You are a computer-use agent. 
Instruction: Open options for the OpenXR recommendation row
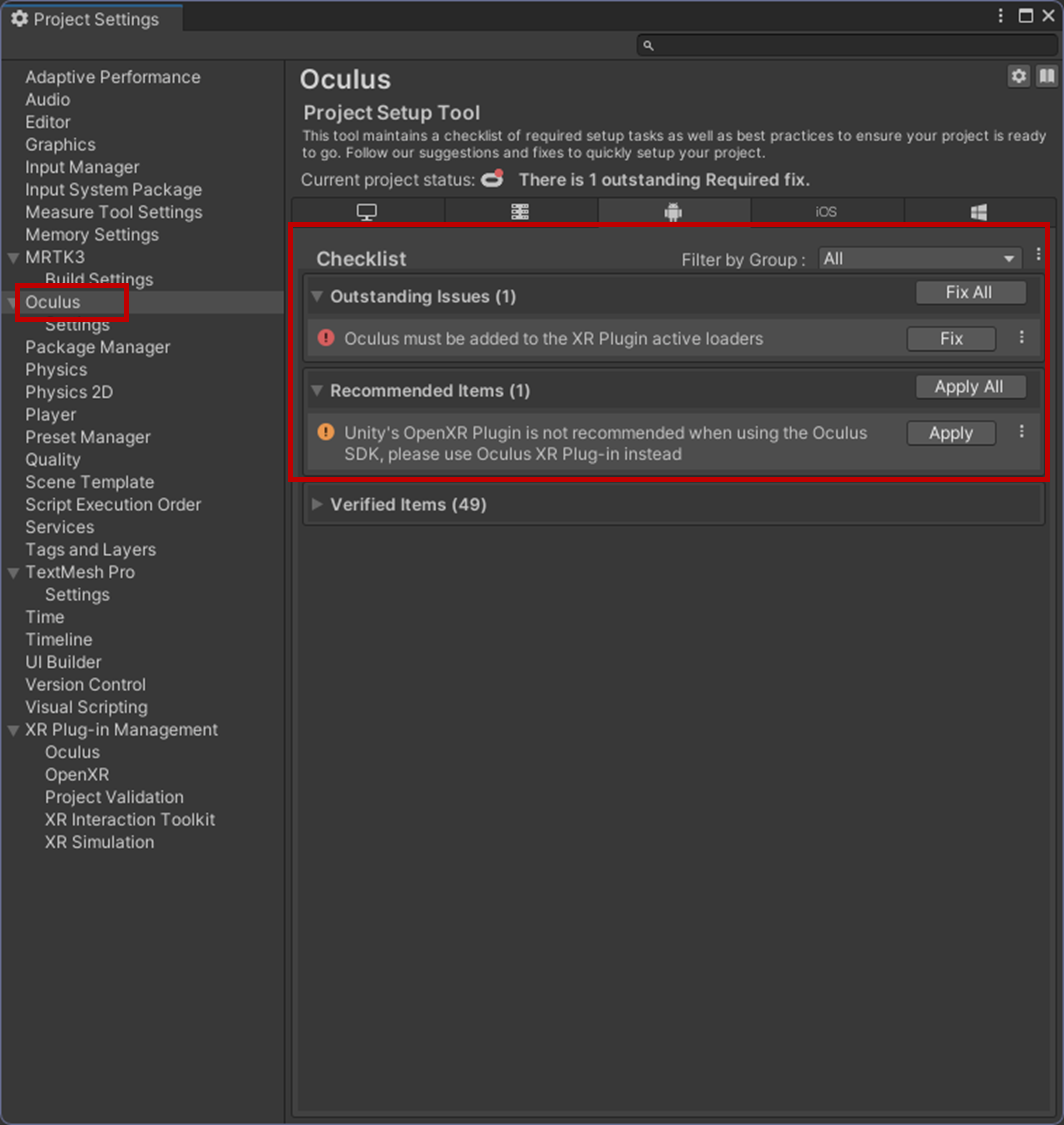1021,432
